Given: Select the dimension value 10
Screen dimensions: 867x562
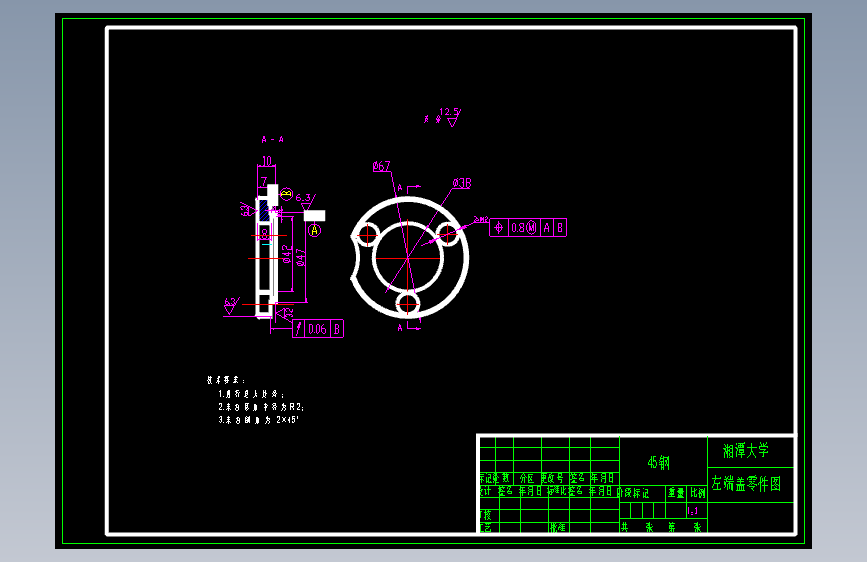Looking at the screenshot, I should click(x=267, y=161).
